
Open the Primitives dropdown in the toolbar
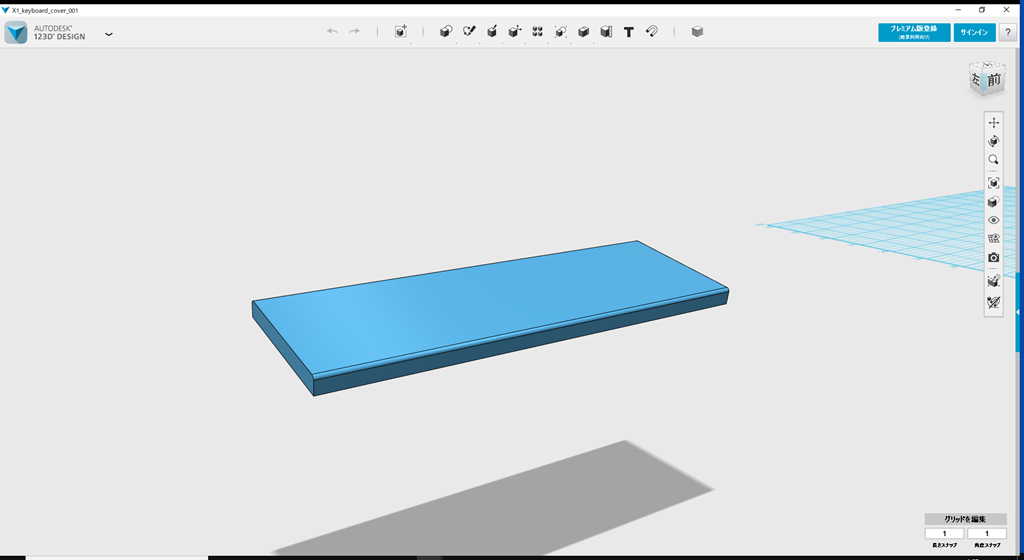pyautogui.click(x=446, y=32)
